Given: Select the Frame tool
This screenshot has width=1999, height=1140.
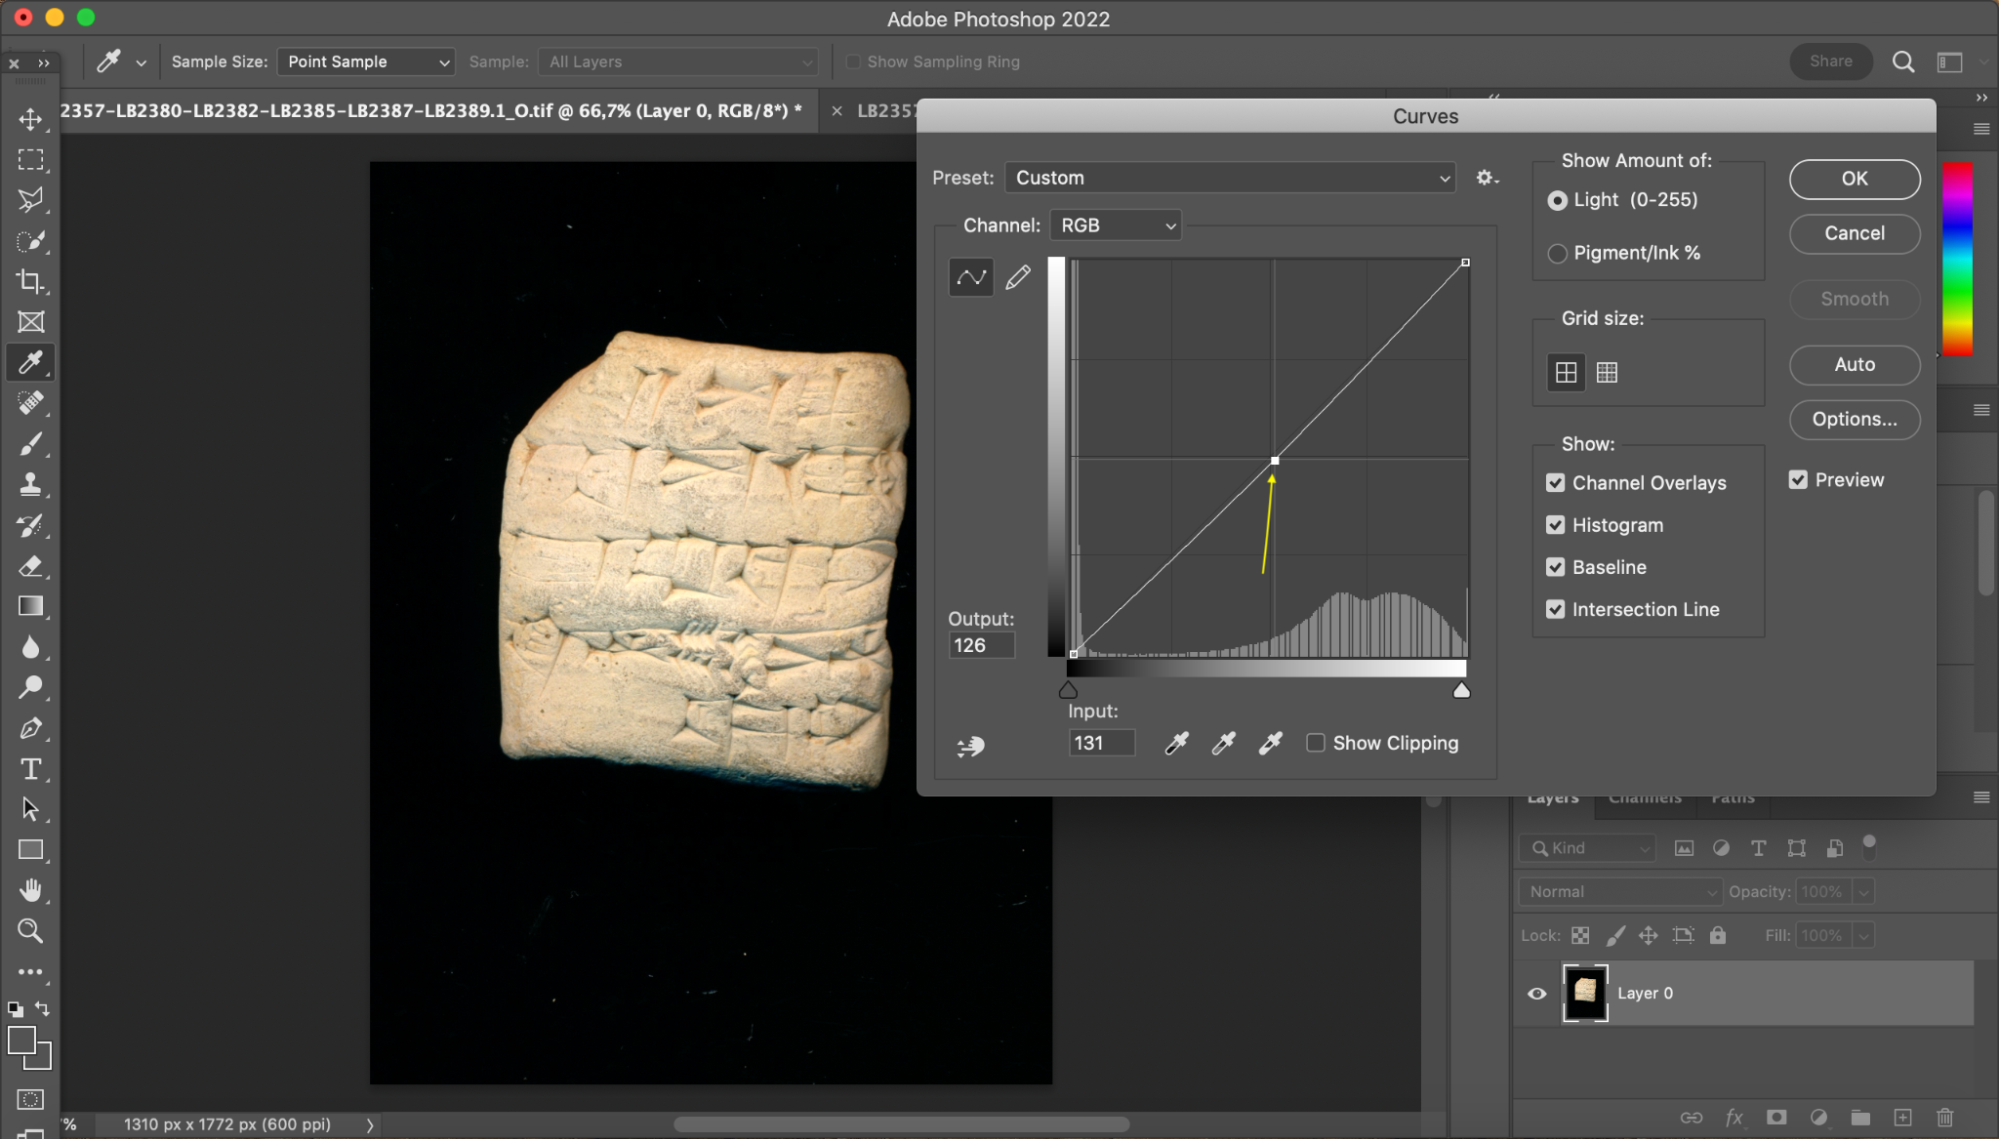Looking at the screenshot, I should pos(30,322).
